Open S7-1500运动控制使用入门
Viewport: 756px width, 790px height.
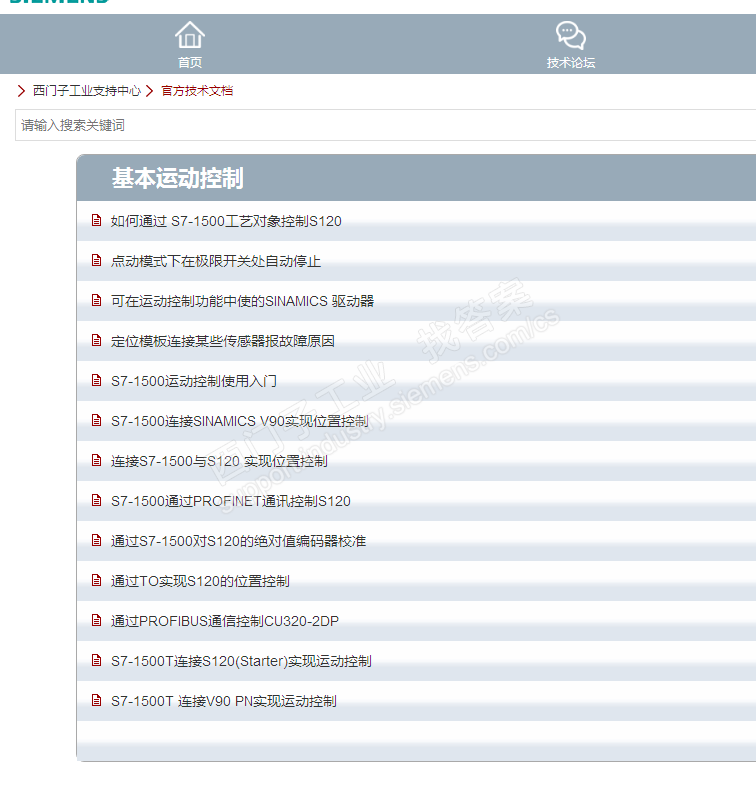194,381
